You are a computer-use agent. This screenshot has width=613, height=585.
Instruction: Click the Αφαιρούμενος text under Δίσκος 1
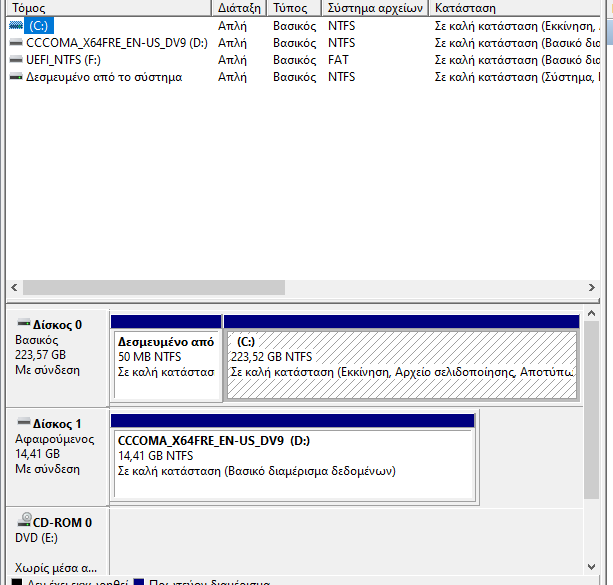[x=54, y=439]
